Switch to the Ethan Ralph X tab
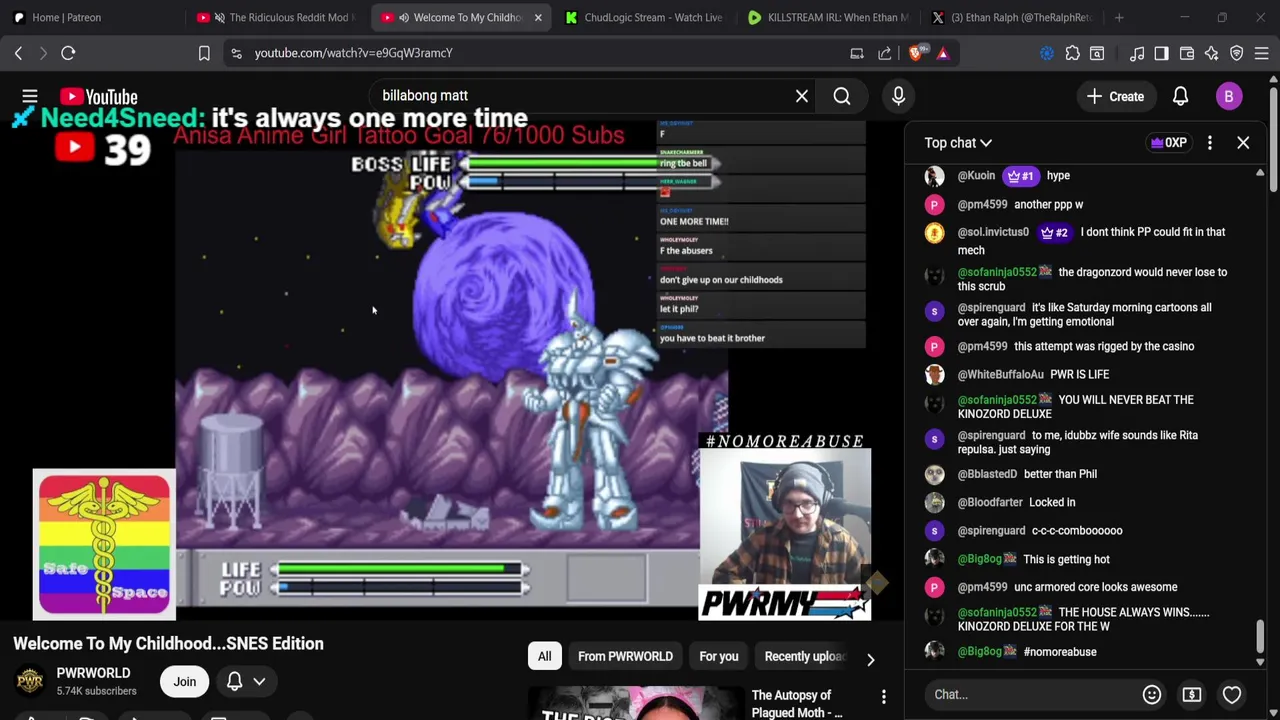This screenshot has height=720, width=1280. 1012,17
